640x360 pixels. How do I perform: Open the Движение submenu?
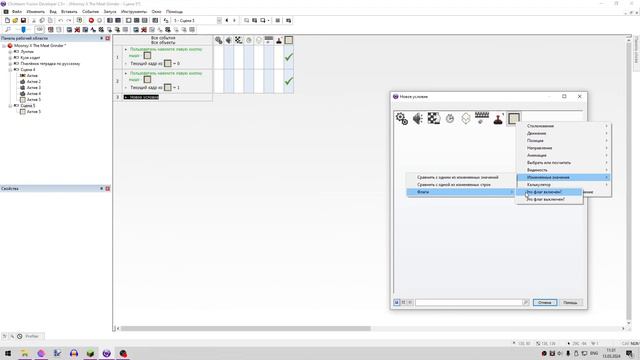pos(564,133)
